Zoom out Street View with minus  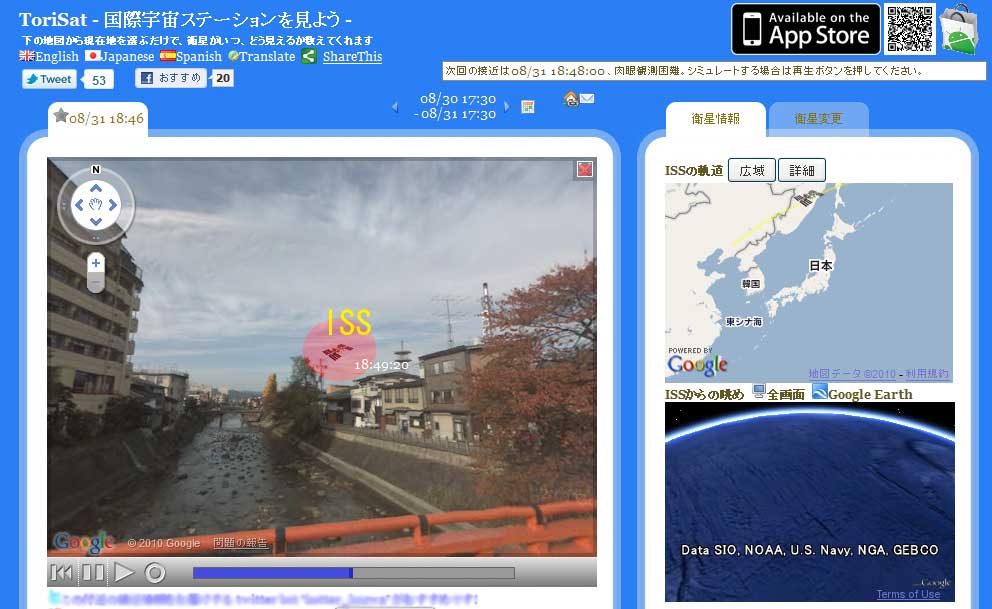click(x=96, y=282)
